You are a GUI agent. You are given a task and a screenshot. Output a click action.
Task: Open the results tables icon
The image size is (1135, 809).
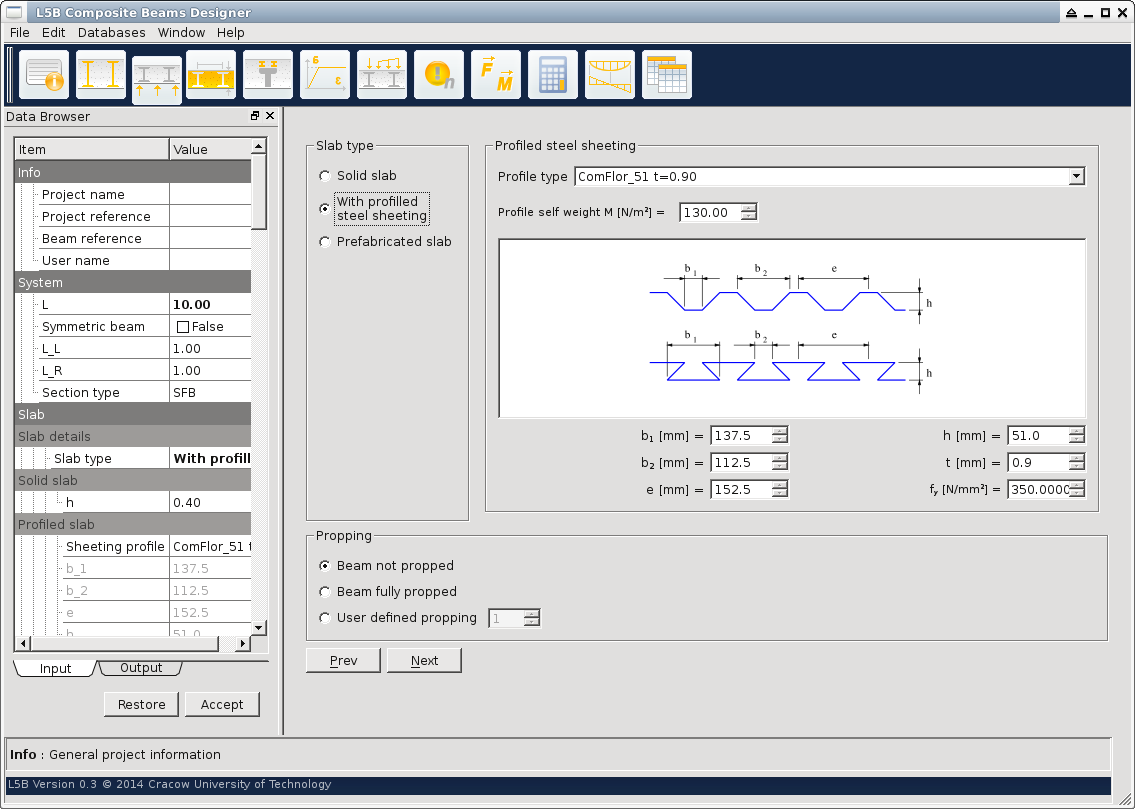[666, 75]
